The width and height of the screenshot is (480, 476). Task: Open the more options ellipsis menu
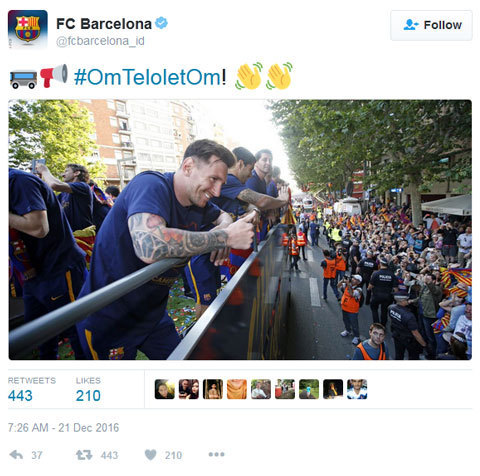[x=216, y=454]
